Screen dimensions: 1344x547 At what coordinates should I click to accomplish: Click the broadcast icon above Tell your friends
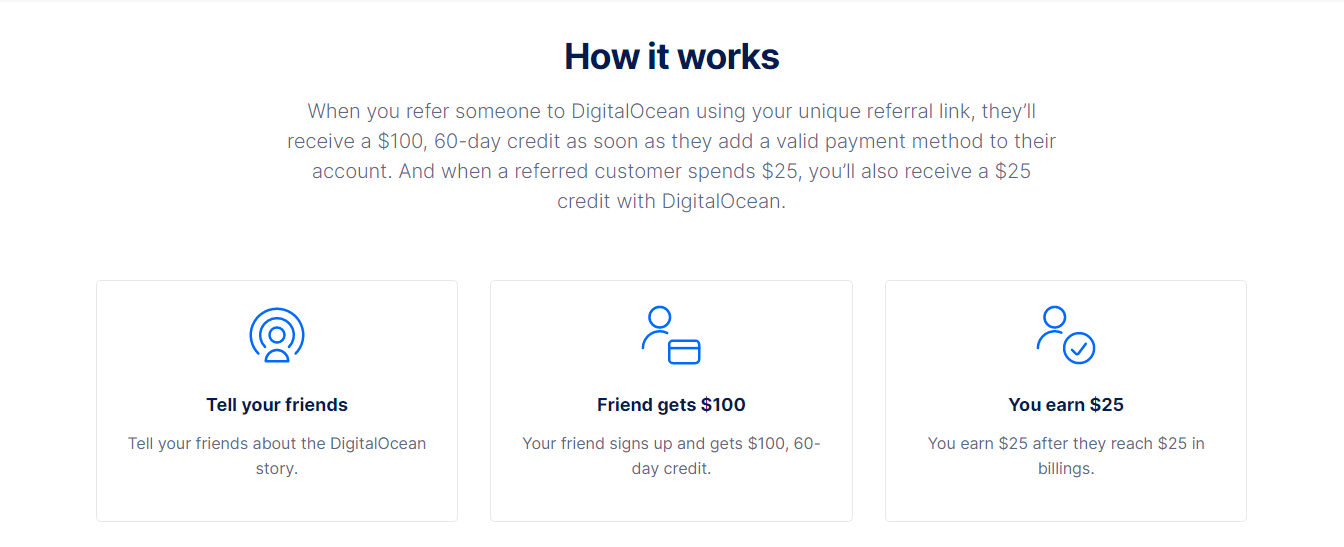point(277,335)
